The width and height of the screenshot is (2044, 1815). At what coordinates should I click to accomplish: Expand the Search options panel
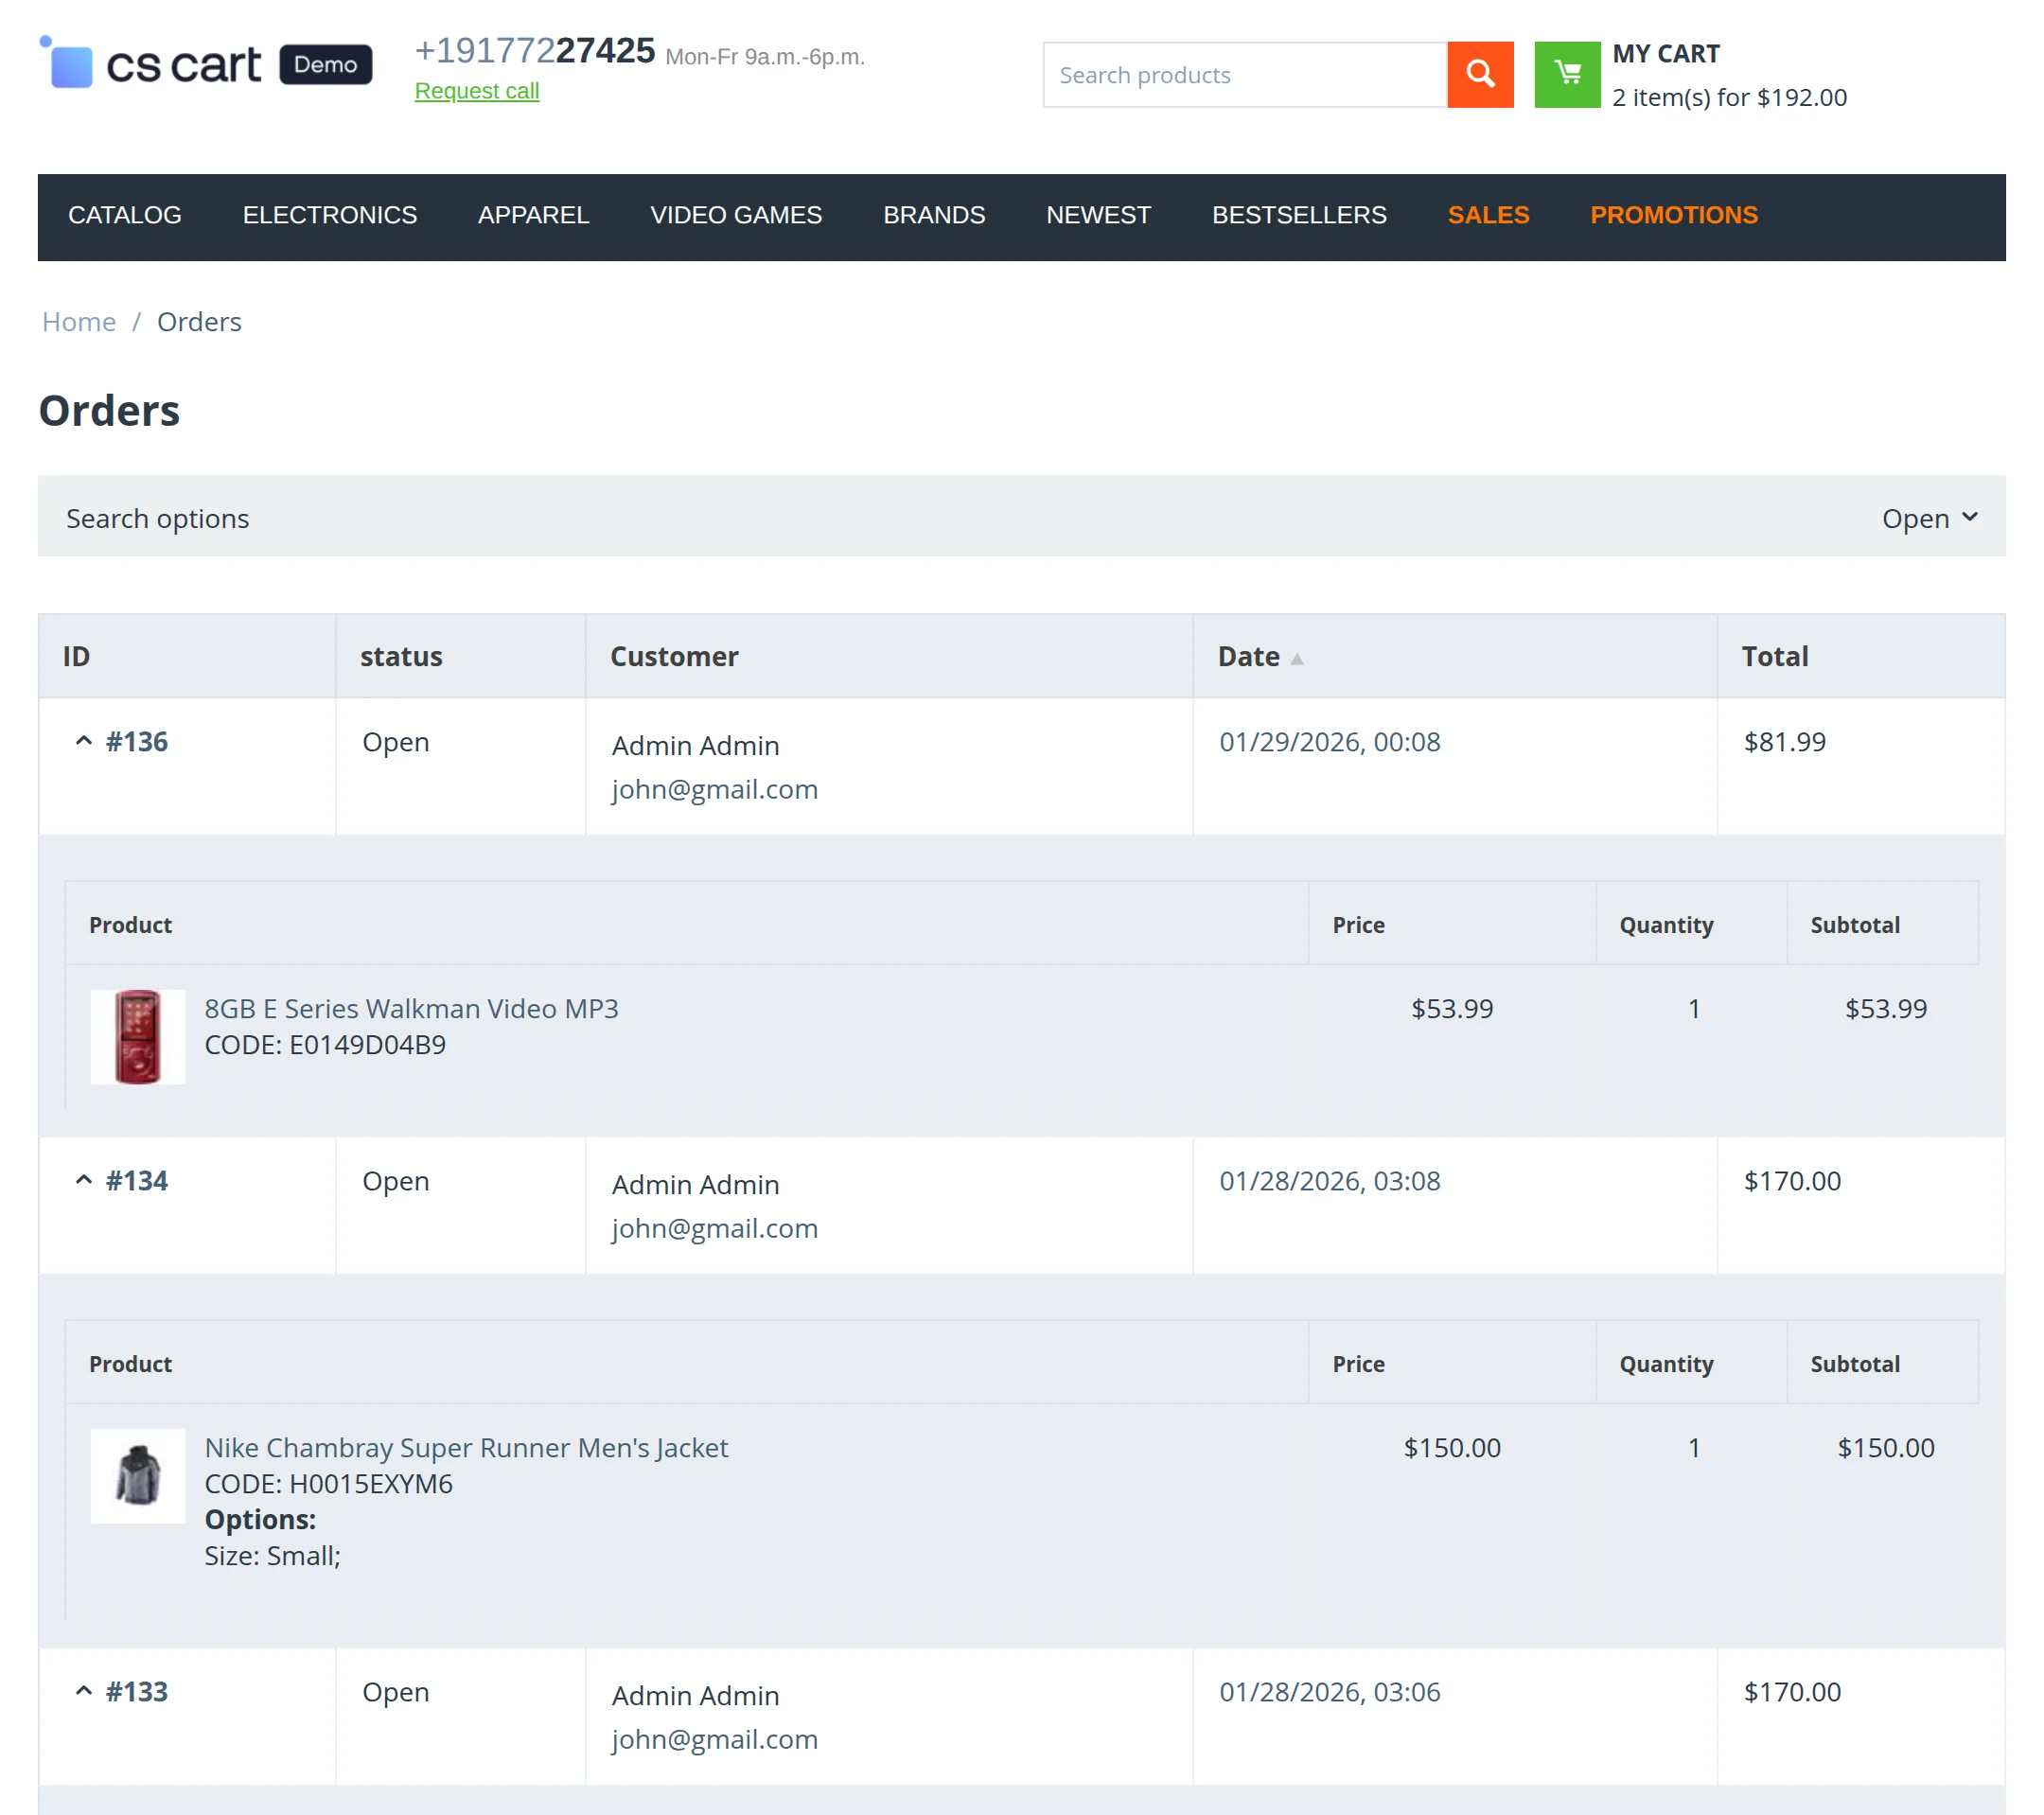pos(1929,518)
